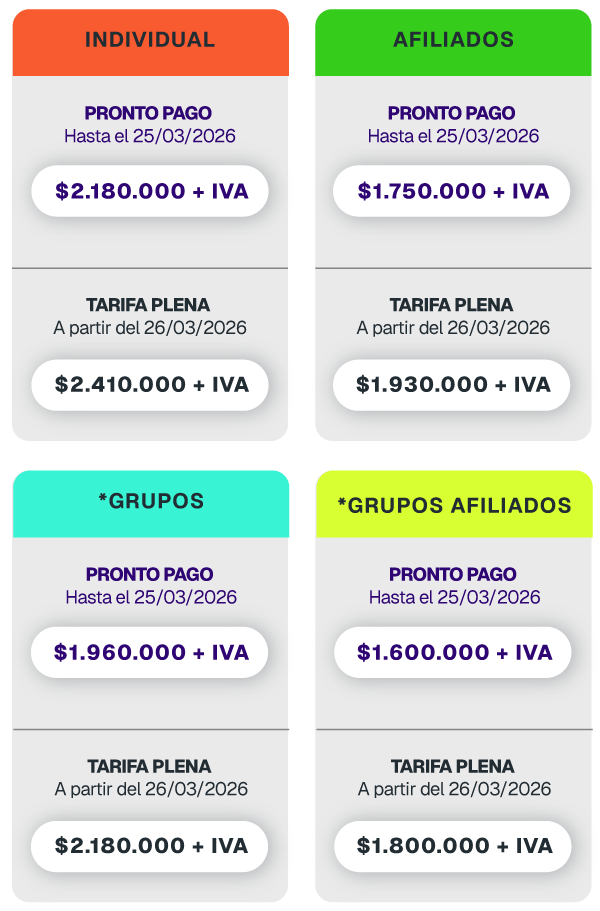Select the orange INDIVIDUAL header tab
This screenshot has width=600, height=911.
(x=150, y=40)
